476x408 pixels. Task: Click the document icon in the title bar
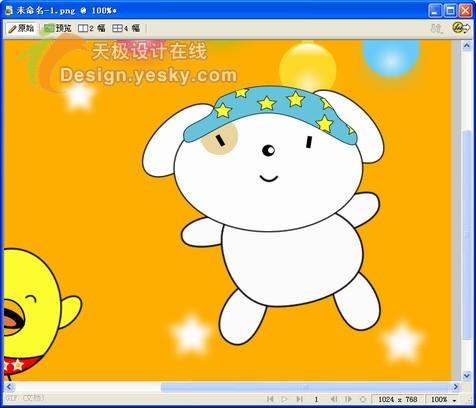(x=9, y=10)
